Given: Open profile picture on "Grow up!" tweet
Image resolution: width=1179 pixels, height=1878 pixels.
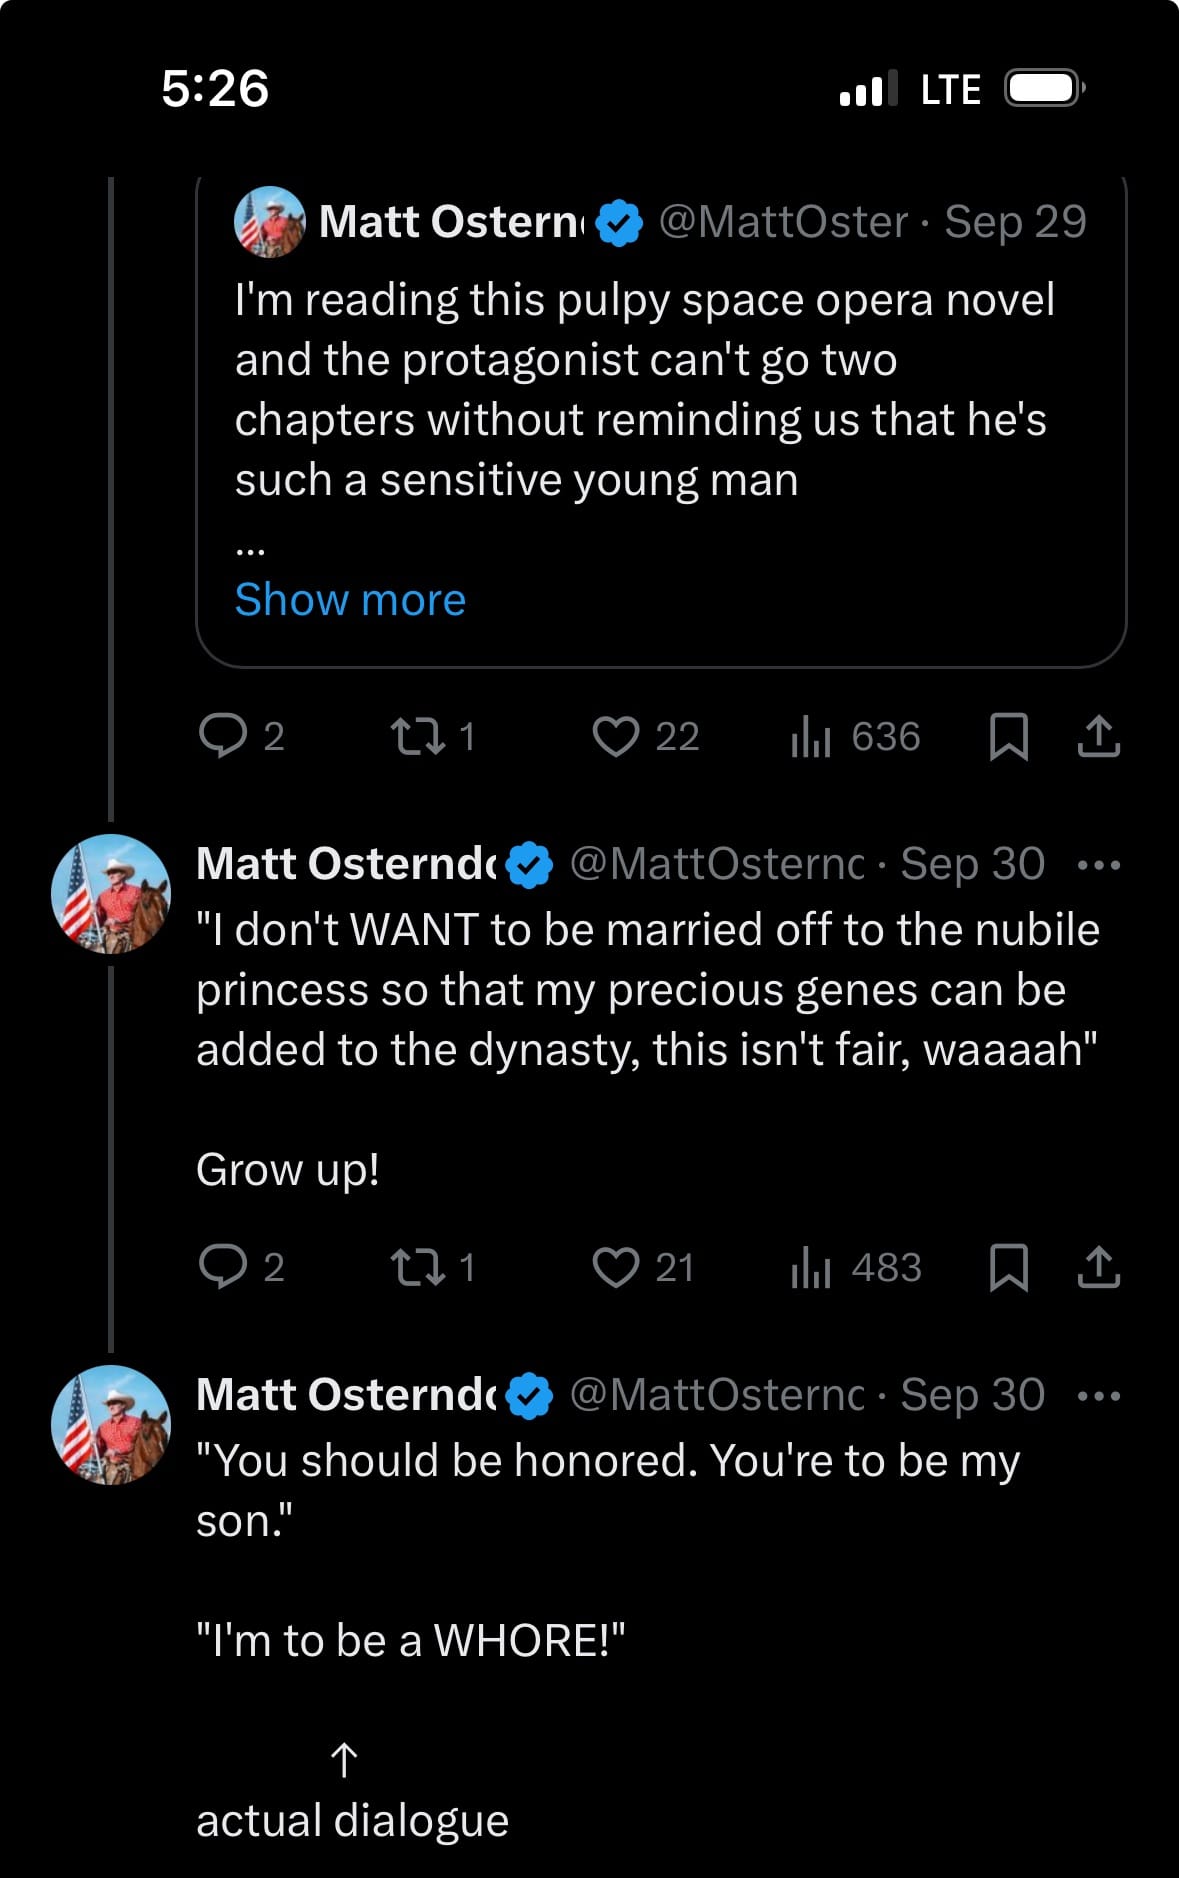Looking at the screenshot, I should [111, 893].
